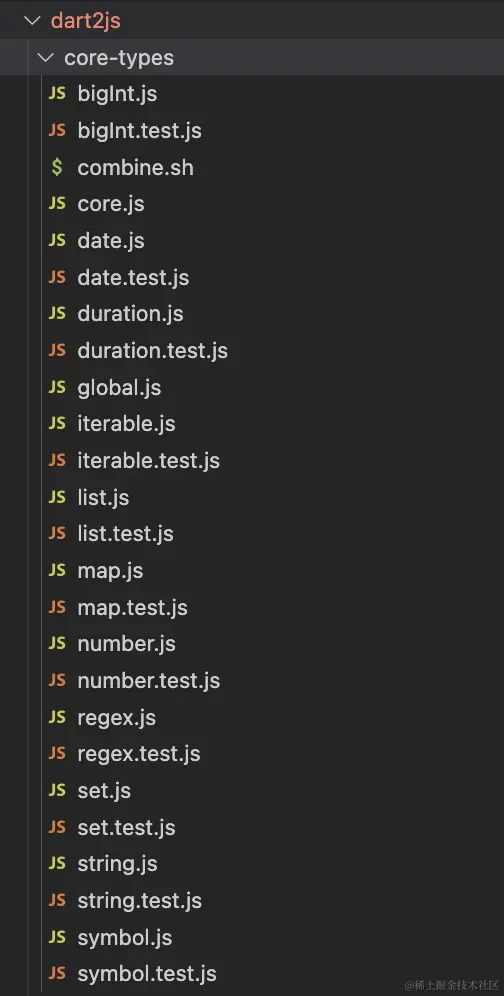Click the orange JS icon beside symbol.test.js

pos(57,974)
